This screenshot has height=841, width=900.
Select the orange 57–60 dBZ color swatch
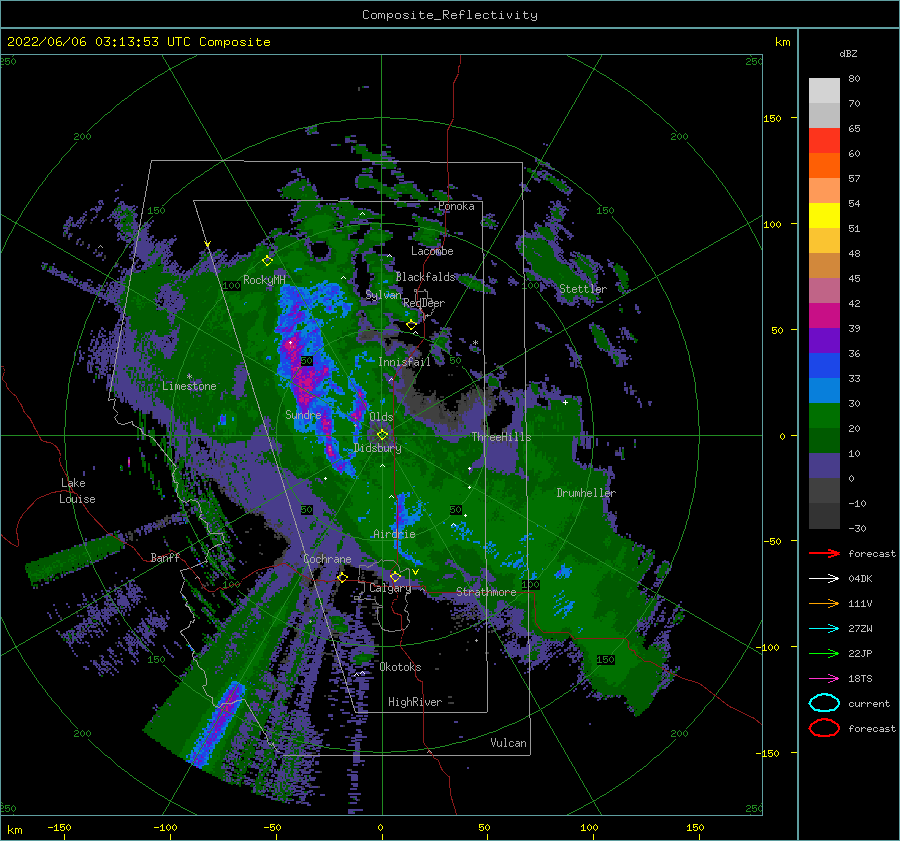(824, 165)
